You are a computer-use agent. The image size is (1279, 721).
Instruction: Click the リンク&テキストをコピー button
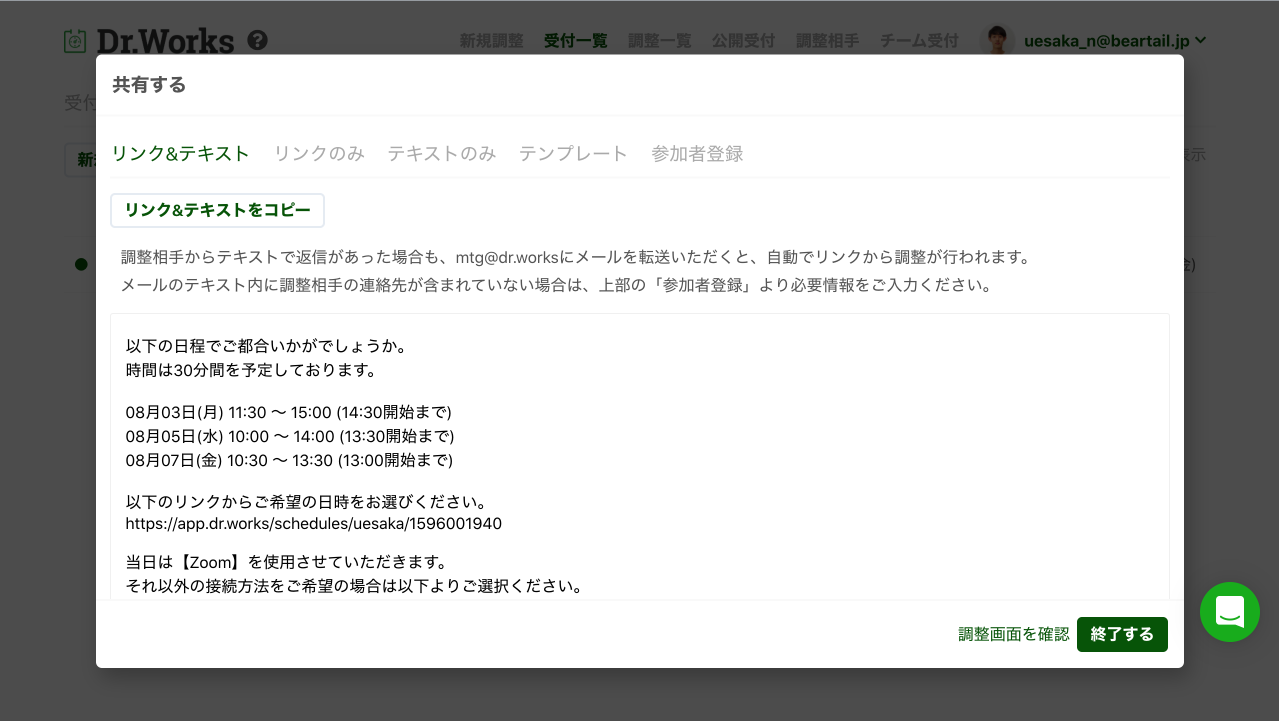point(217,210)
